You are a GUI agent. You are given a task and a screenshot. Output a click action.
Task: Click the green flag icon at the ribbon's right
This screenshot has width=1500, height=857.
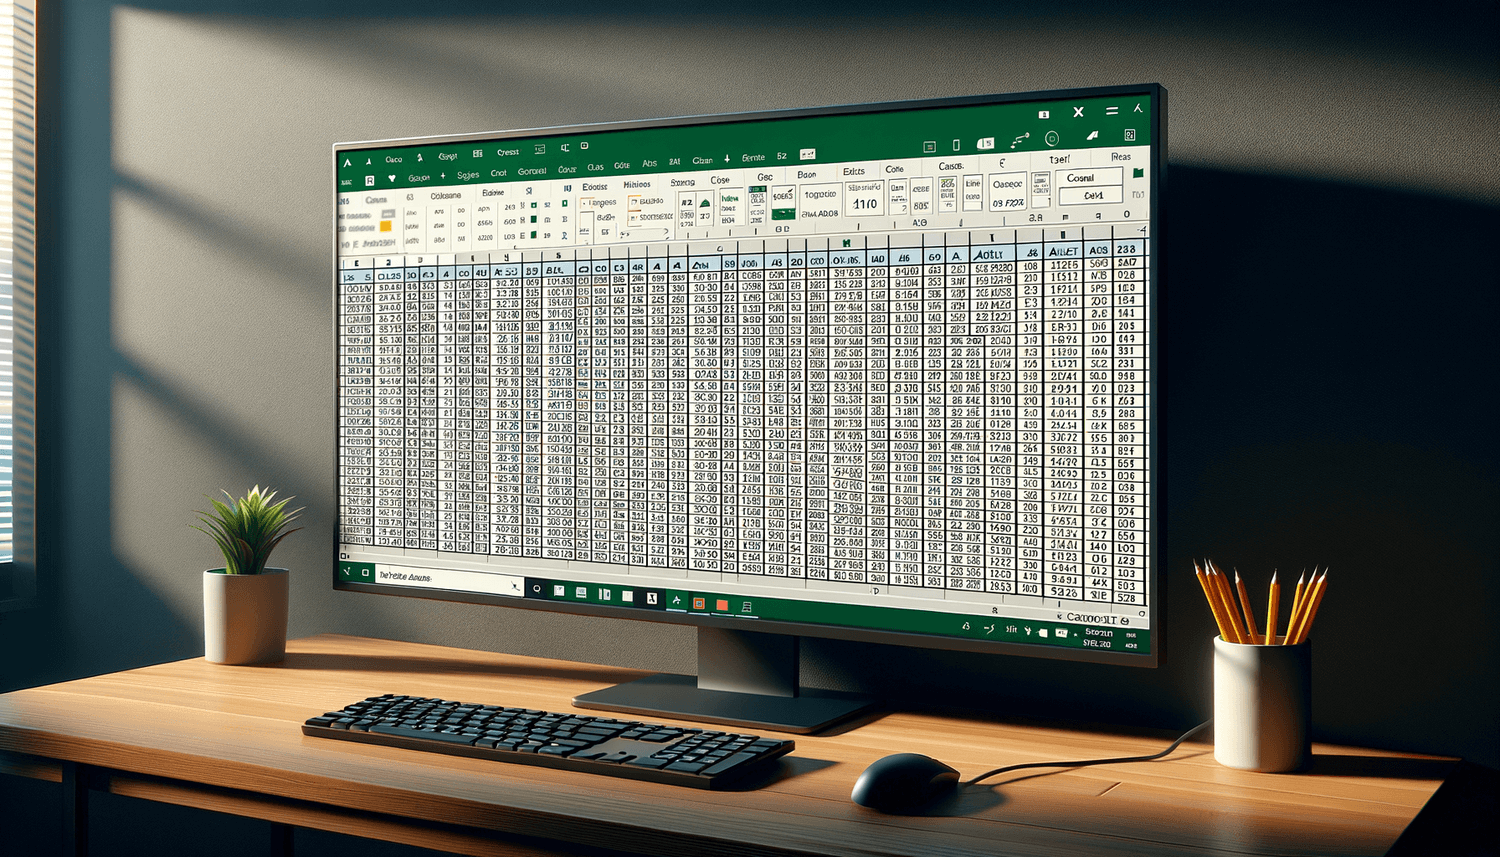click(x=1137, y=174)
